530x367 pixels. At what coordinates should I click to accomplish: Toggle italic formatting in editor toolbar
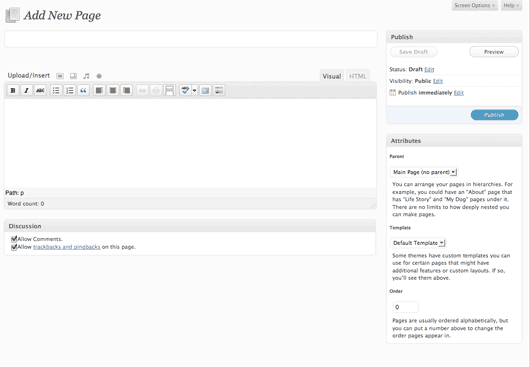(x=26, y=90)
